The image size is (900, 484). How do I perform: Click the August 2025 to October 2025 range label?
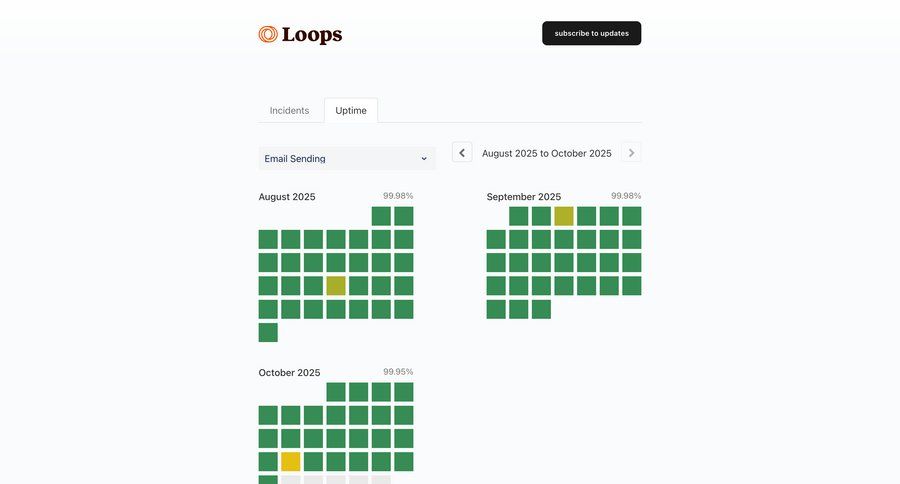point(546,153)
